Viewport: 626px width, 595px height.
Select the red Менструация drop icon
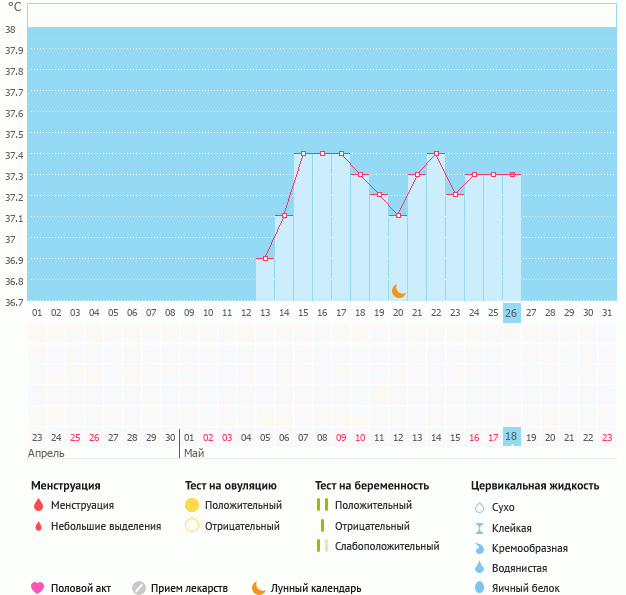coord(38,506)
